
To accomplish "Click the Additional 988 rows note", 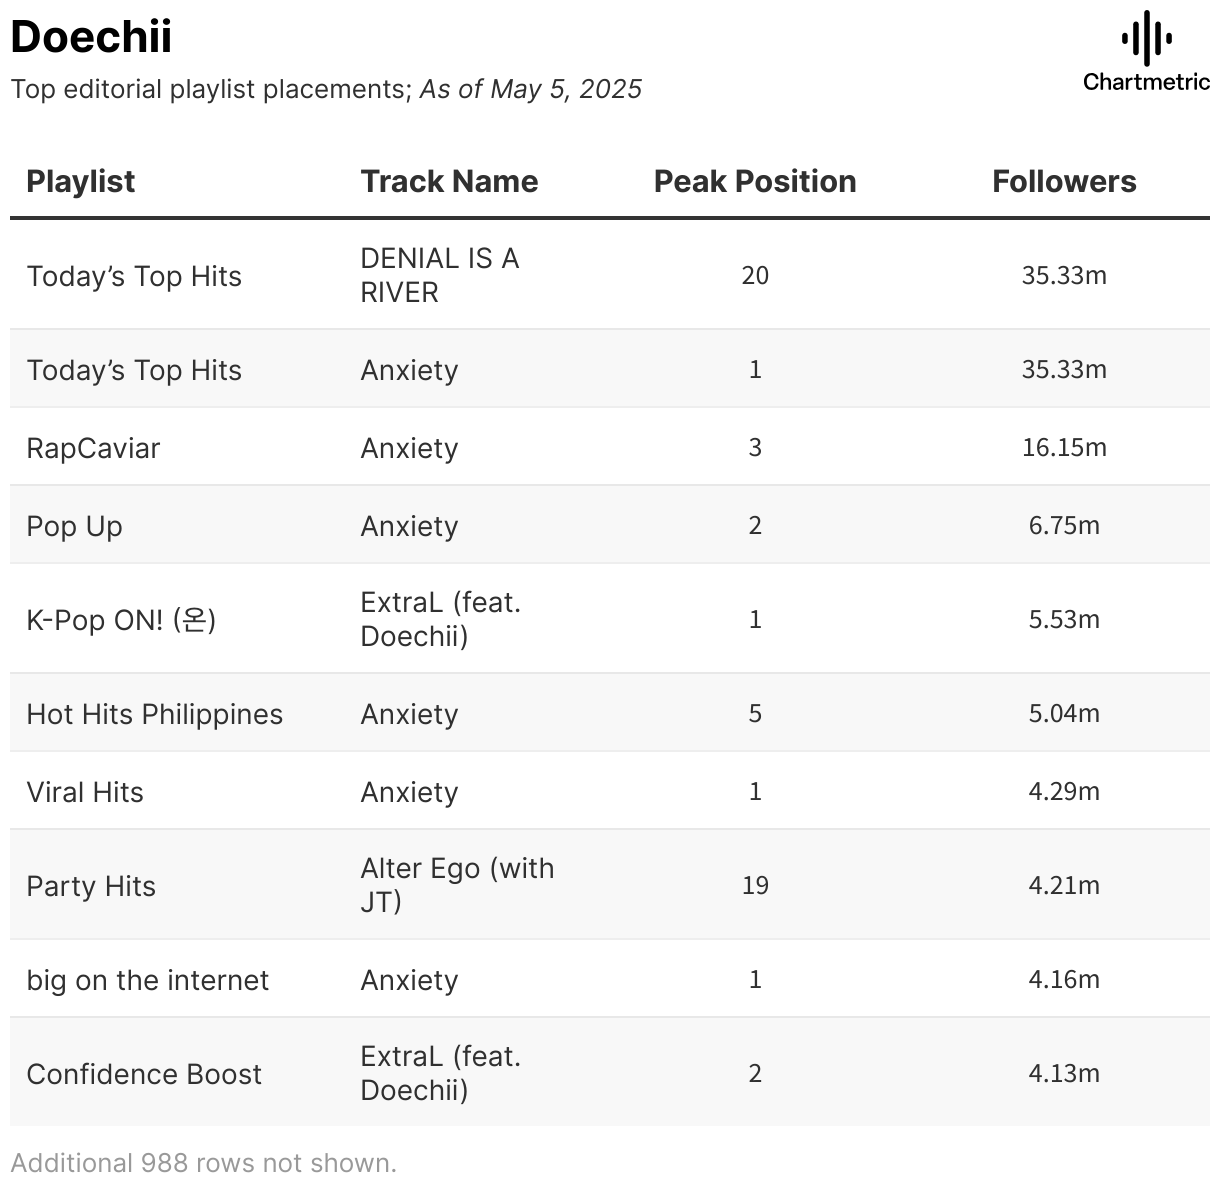I will click(204, 1163).
